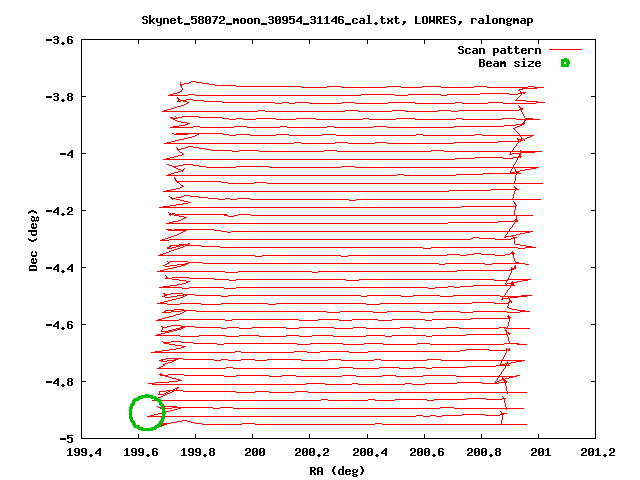Click the 'Dec (deg)' axis label

(33, 240)
